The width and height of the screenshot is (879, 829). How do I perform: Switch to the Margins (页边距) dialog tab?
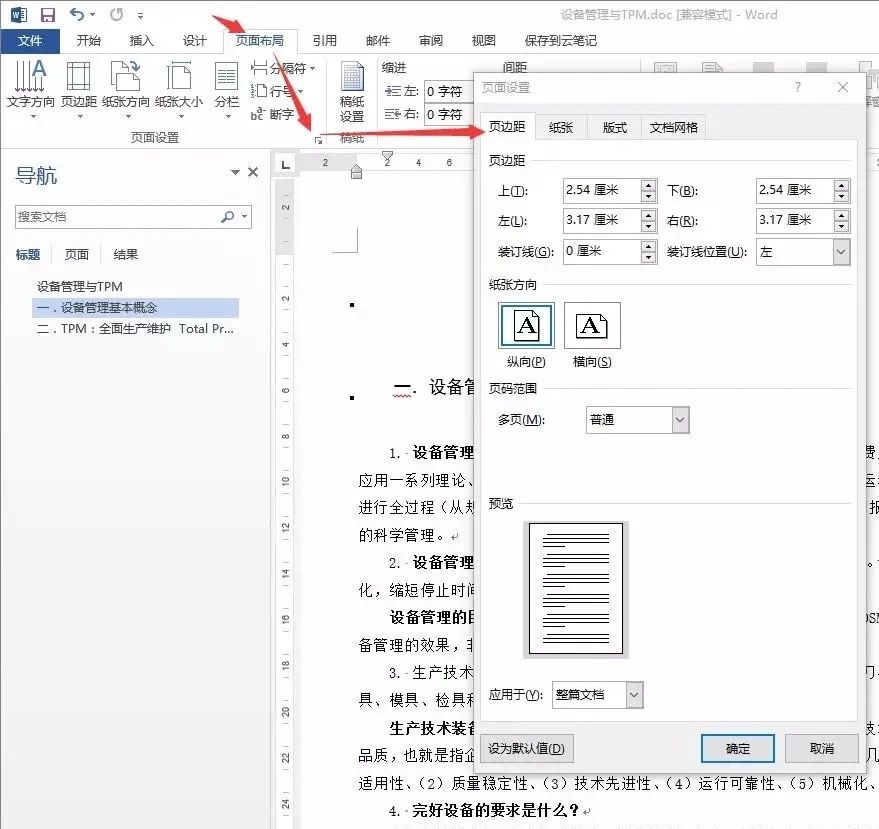coord(507,127)
